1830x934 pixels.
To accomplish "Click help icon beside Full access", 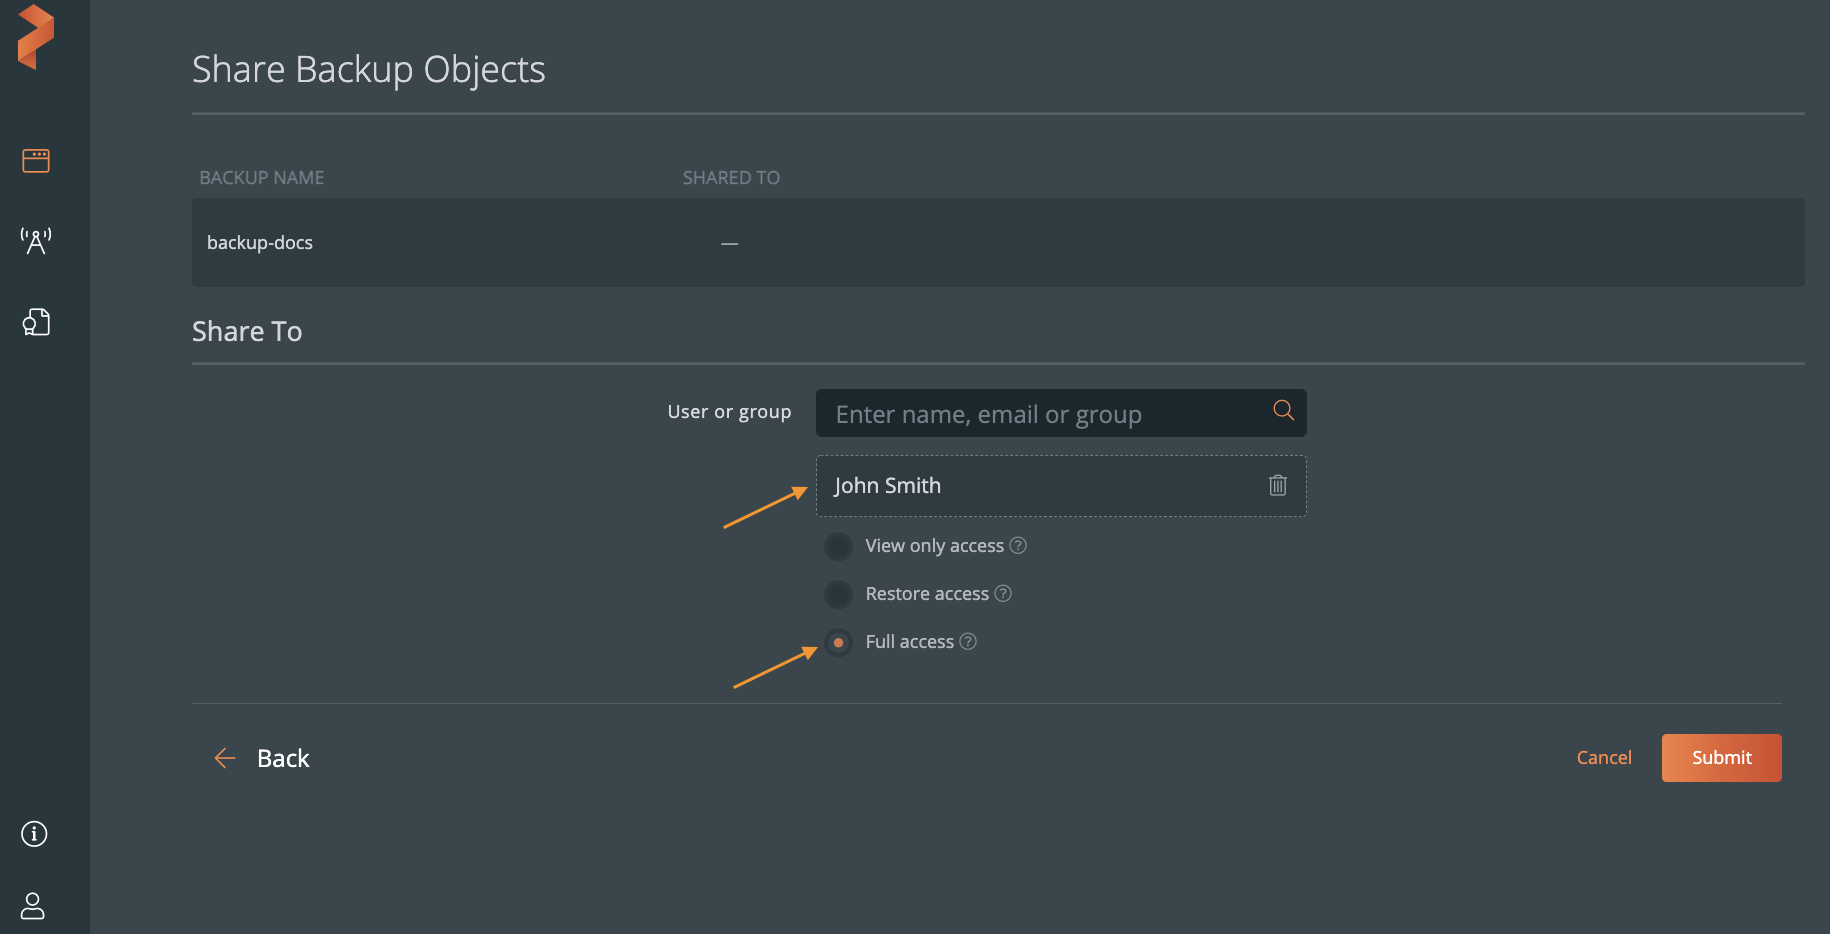I will pyautogui.click(x=968, y=641).
